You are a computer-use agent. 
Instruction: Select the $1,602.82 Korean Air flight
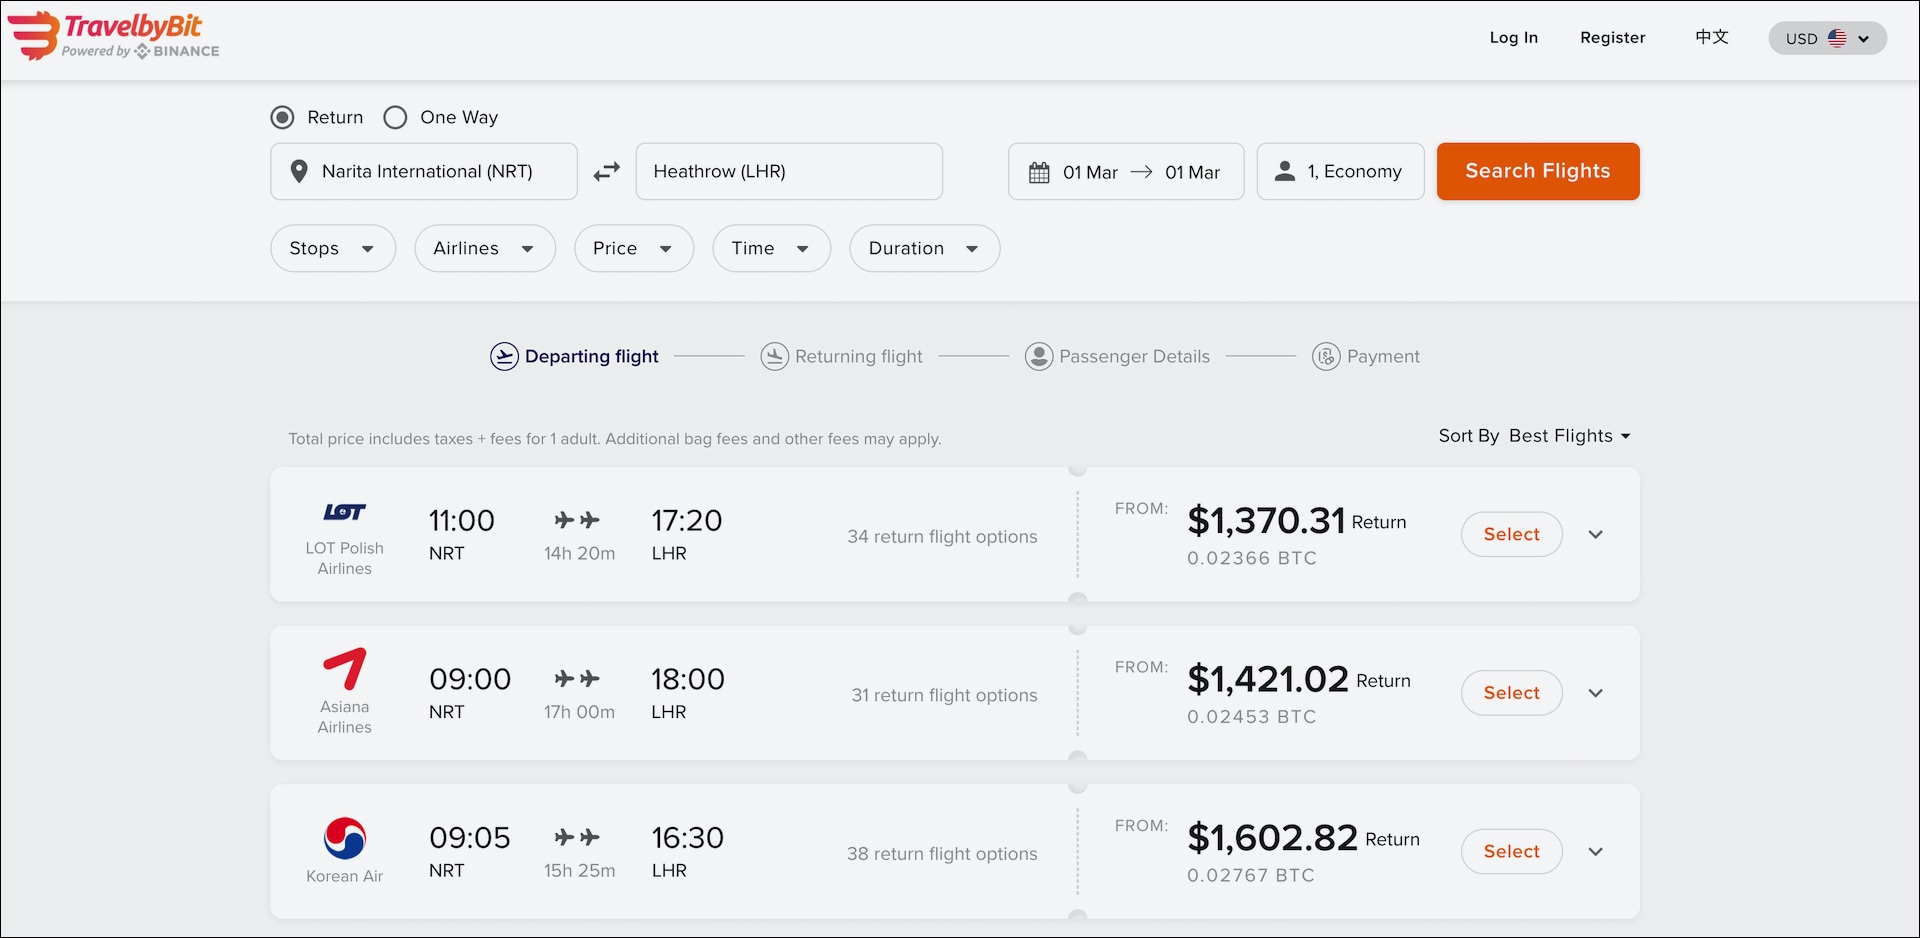[x=1512, y=852]
